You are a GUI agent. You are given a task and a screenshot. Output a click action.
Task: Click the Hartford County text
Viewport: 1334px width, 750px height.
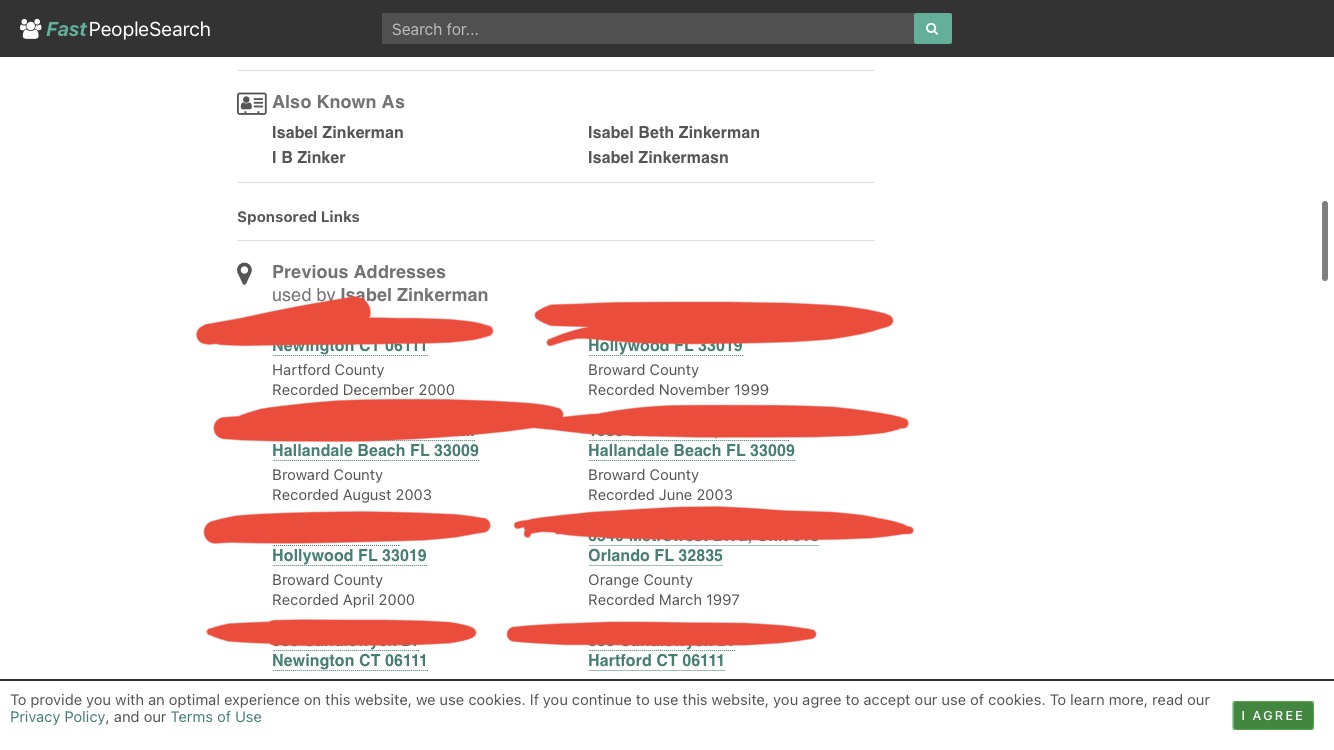[328, 370]
